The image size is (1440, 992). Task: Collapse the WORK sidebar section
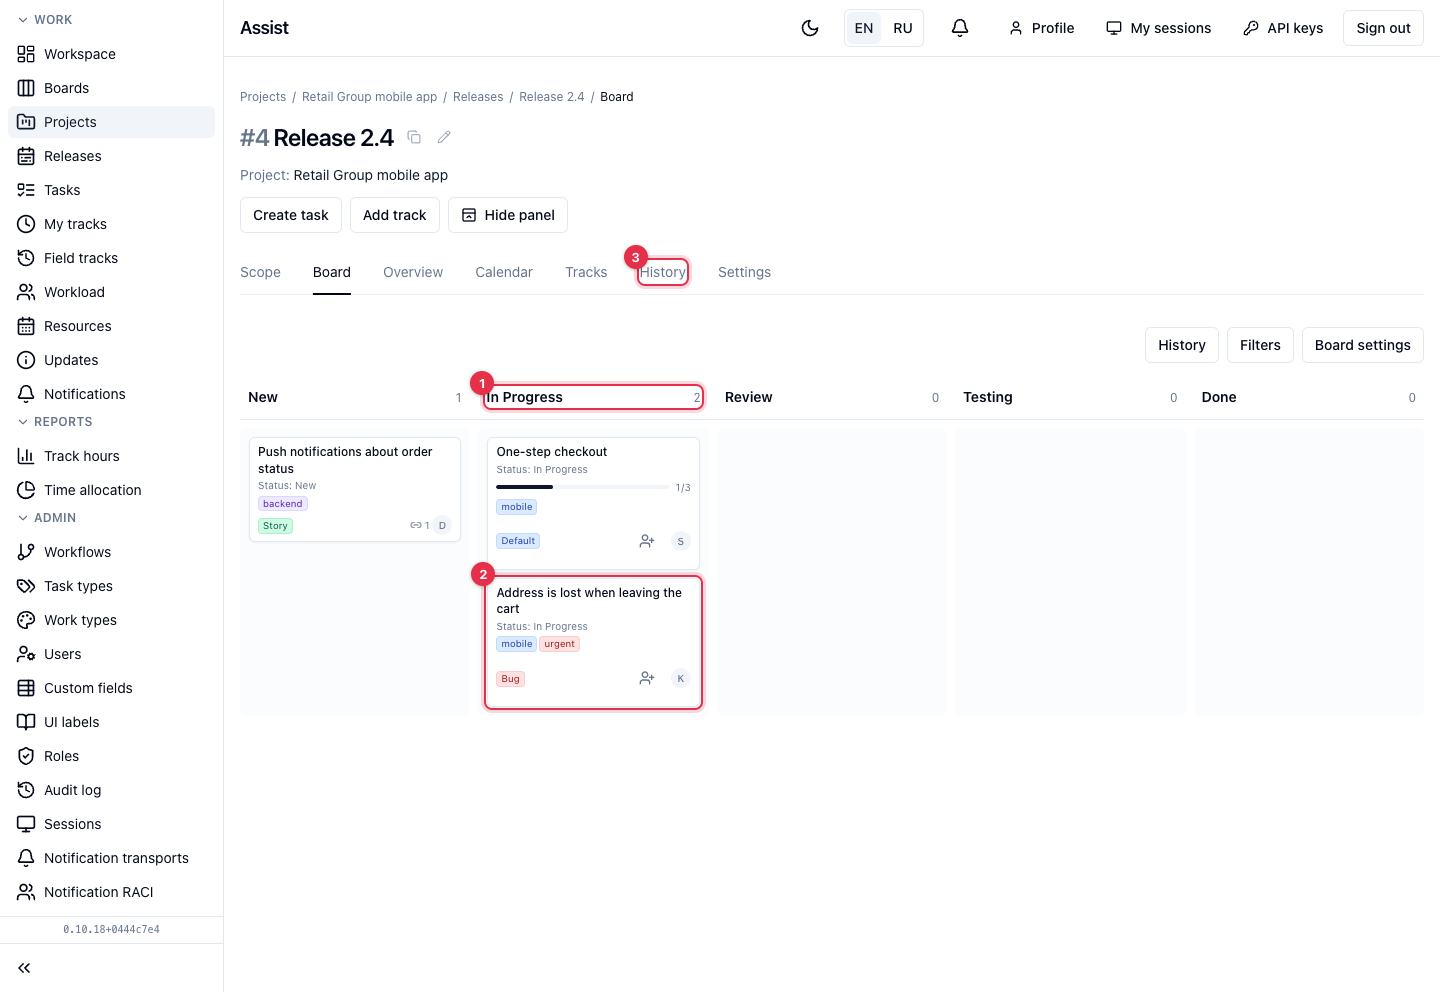(45, 20)
